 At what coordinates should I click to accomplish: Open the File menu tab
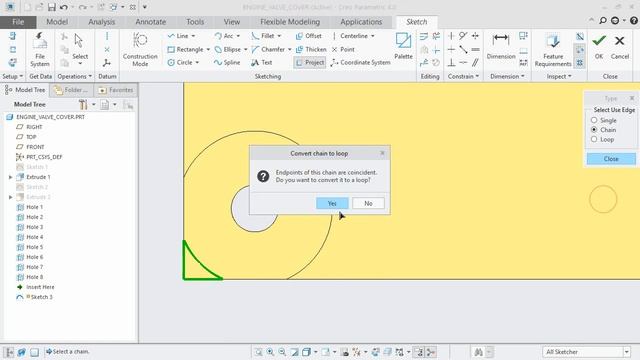(x=18, y=22)
